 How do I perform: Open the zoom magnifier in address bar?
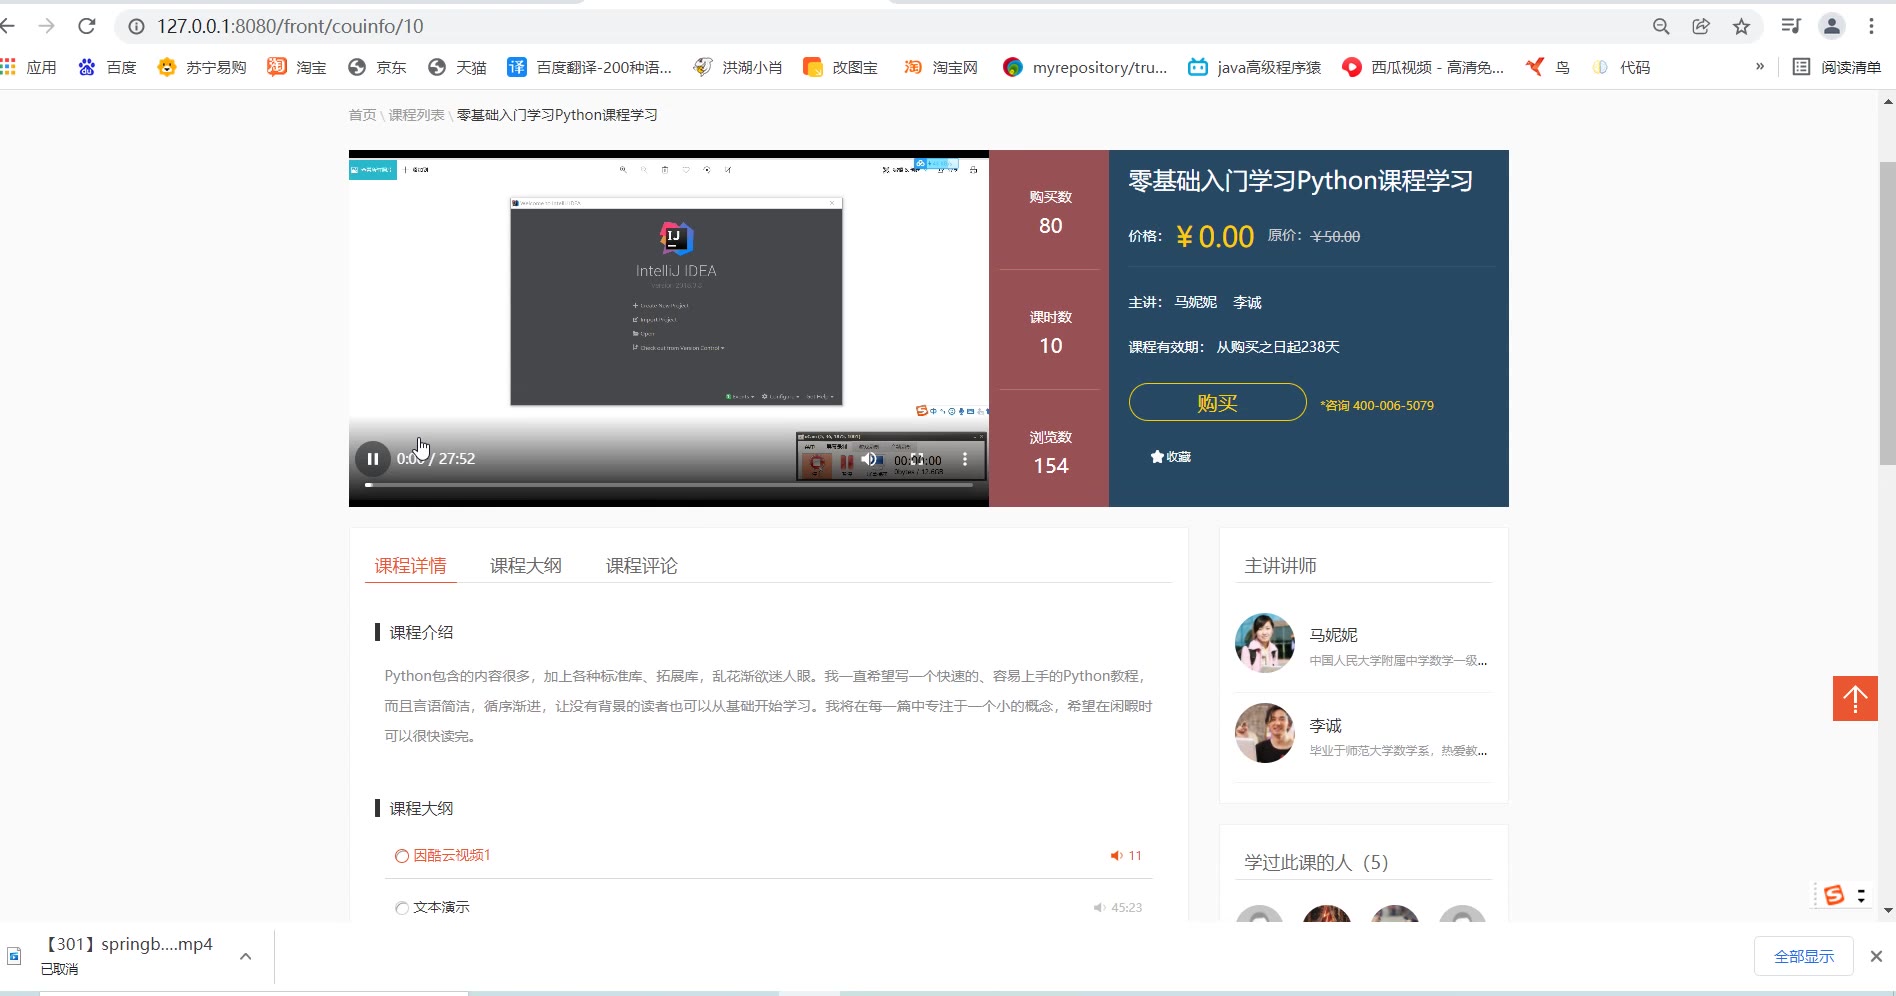(1661, 26)
